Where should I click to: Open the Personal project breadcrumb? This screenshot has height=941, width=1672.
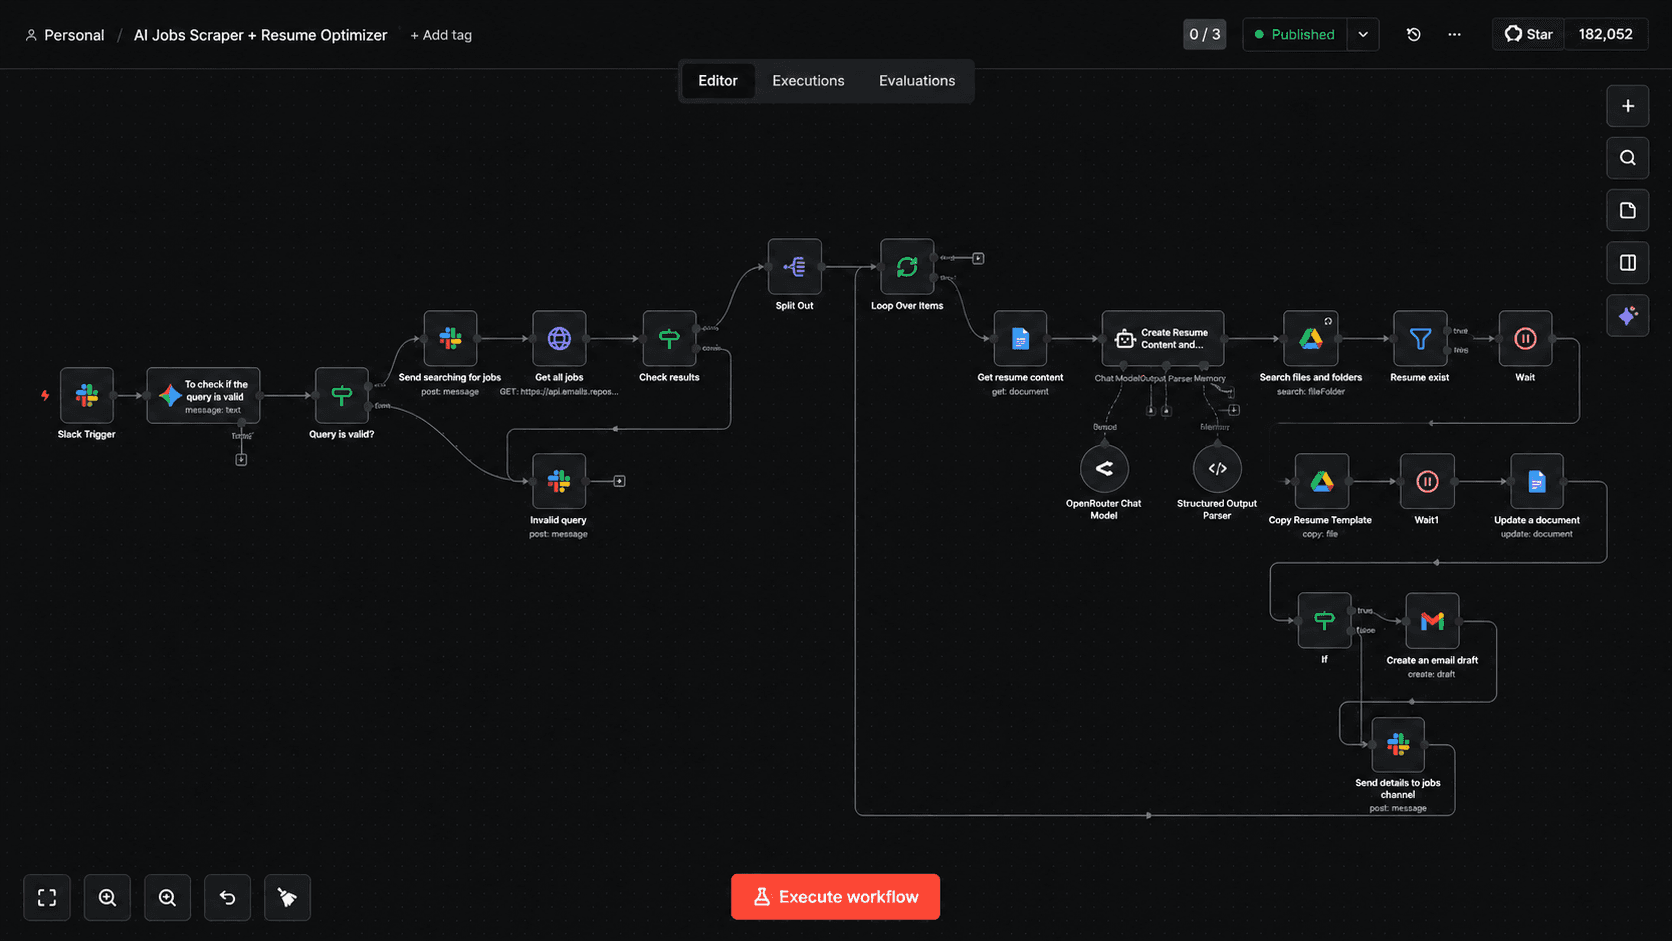[x=65, y=35]
